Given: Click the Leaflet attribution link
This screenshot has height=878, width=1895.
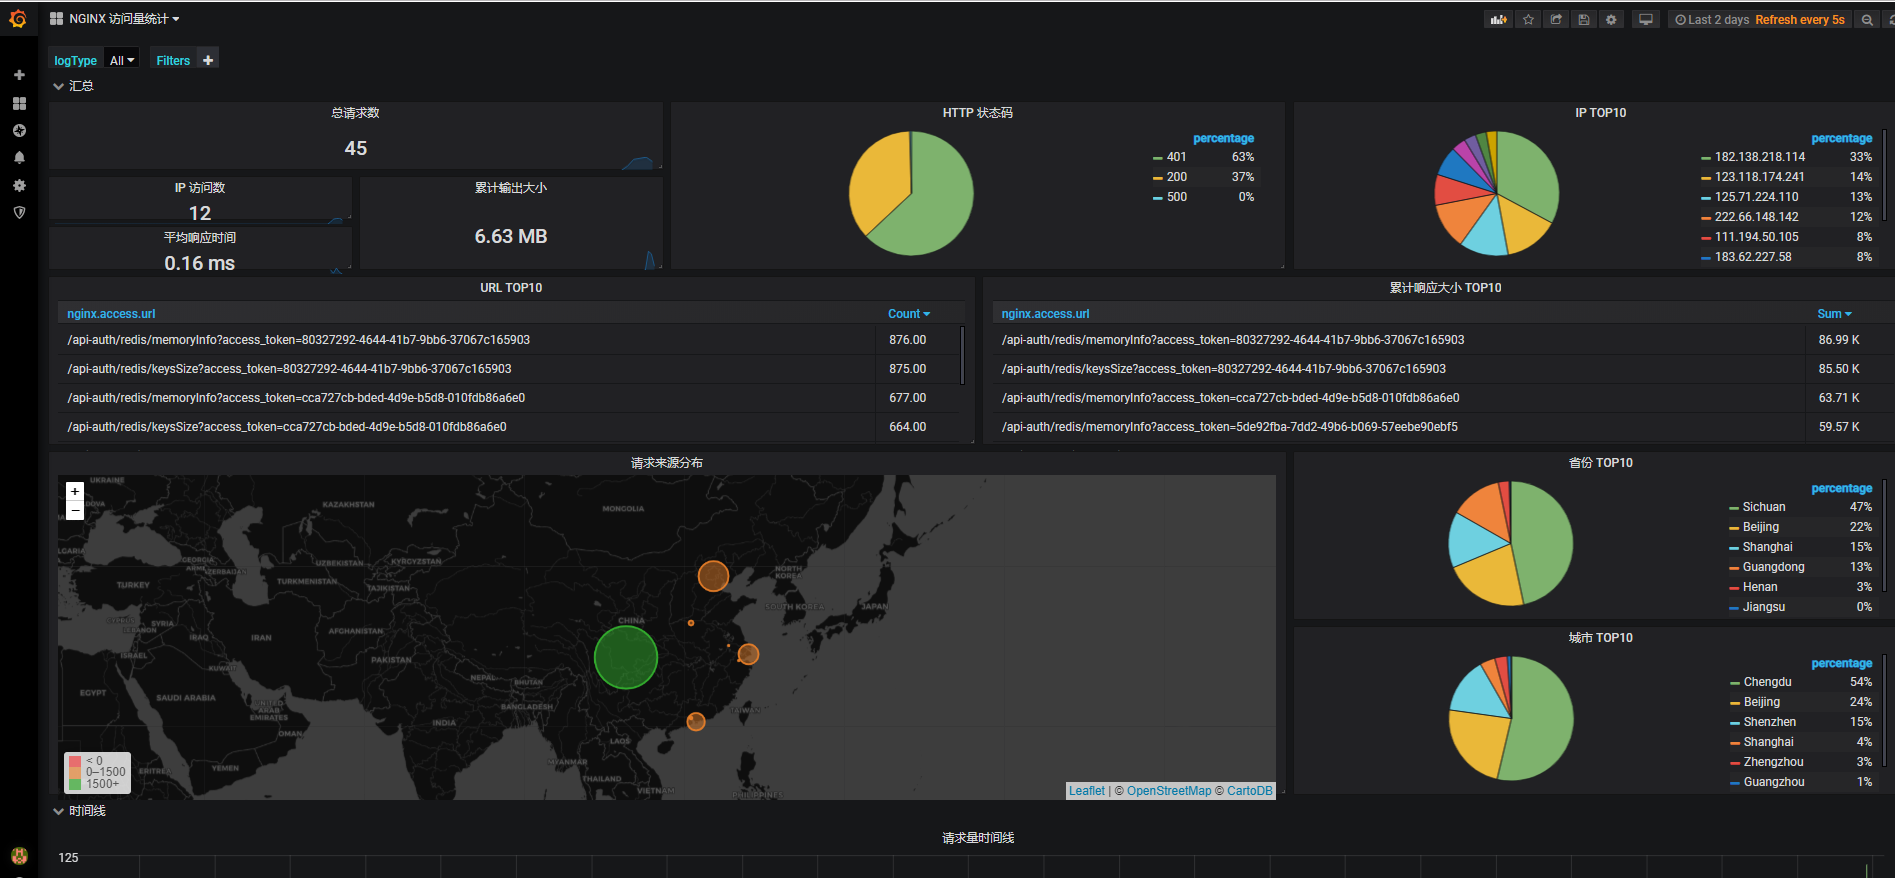Looking at the screenshot, I should point(1087,791).
